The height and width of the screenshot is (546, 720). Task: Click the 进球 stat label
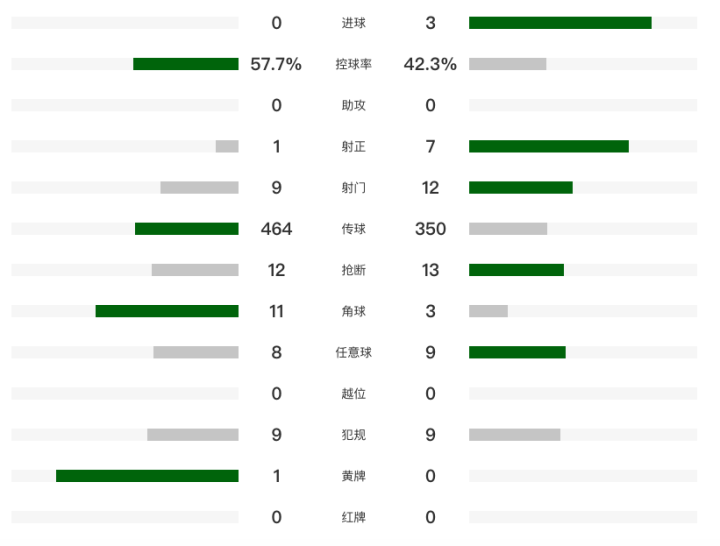[353, 23]
